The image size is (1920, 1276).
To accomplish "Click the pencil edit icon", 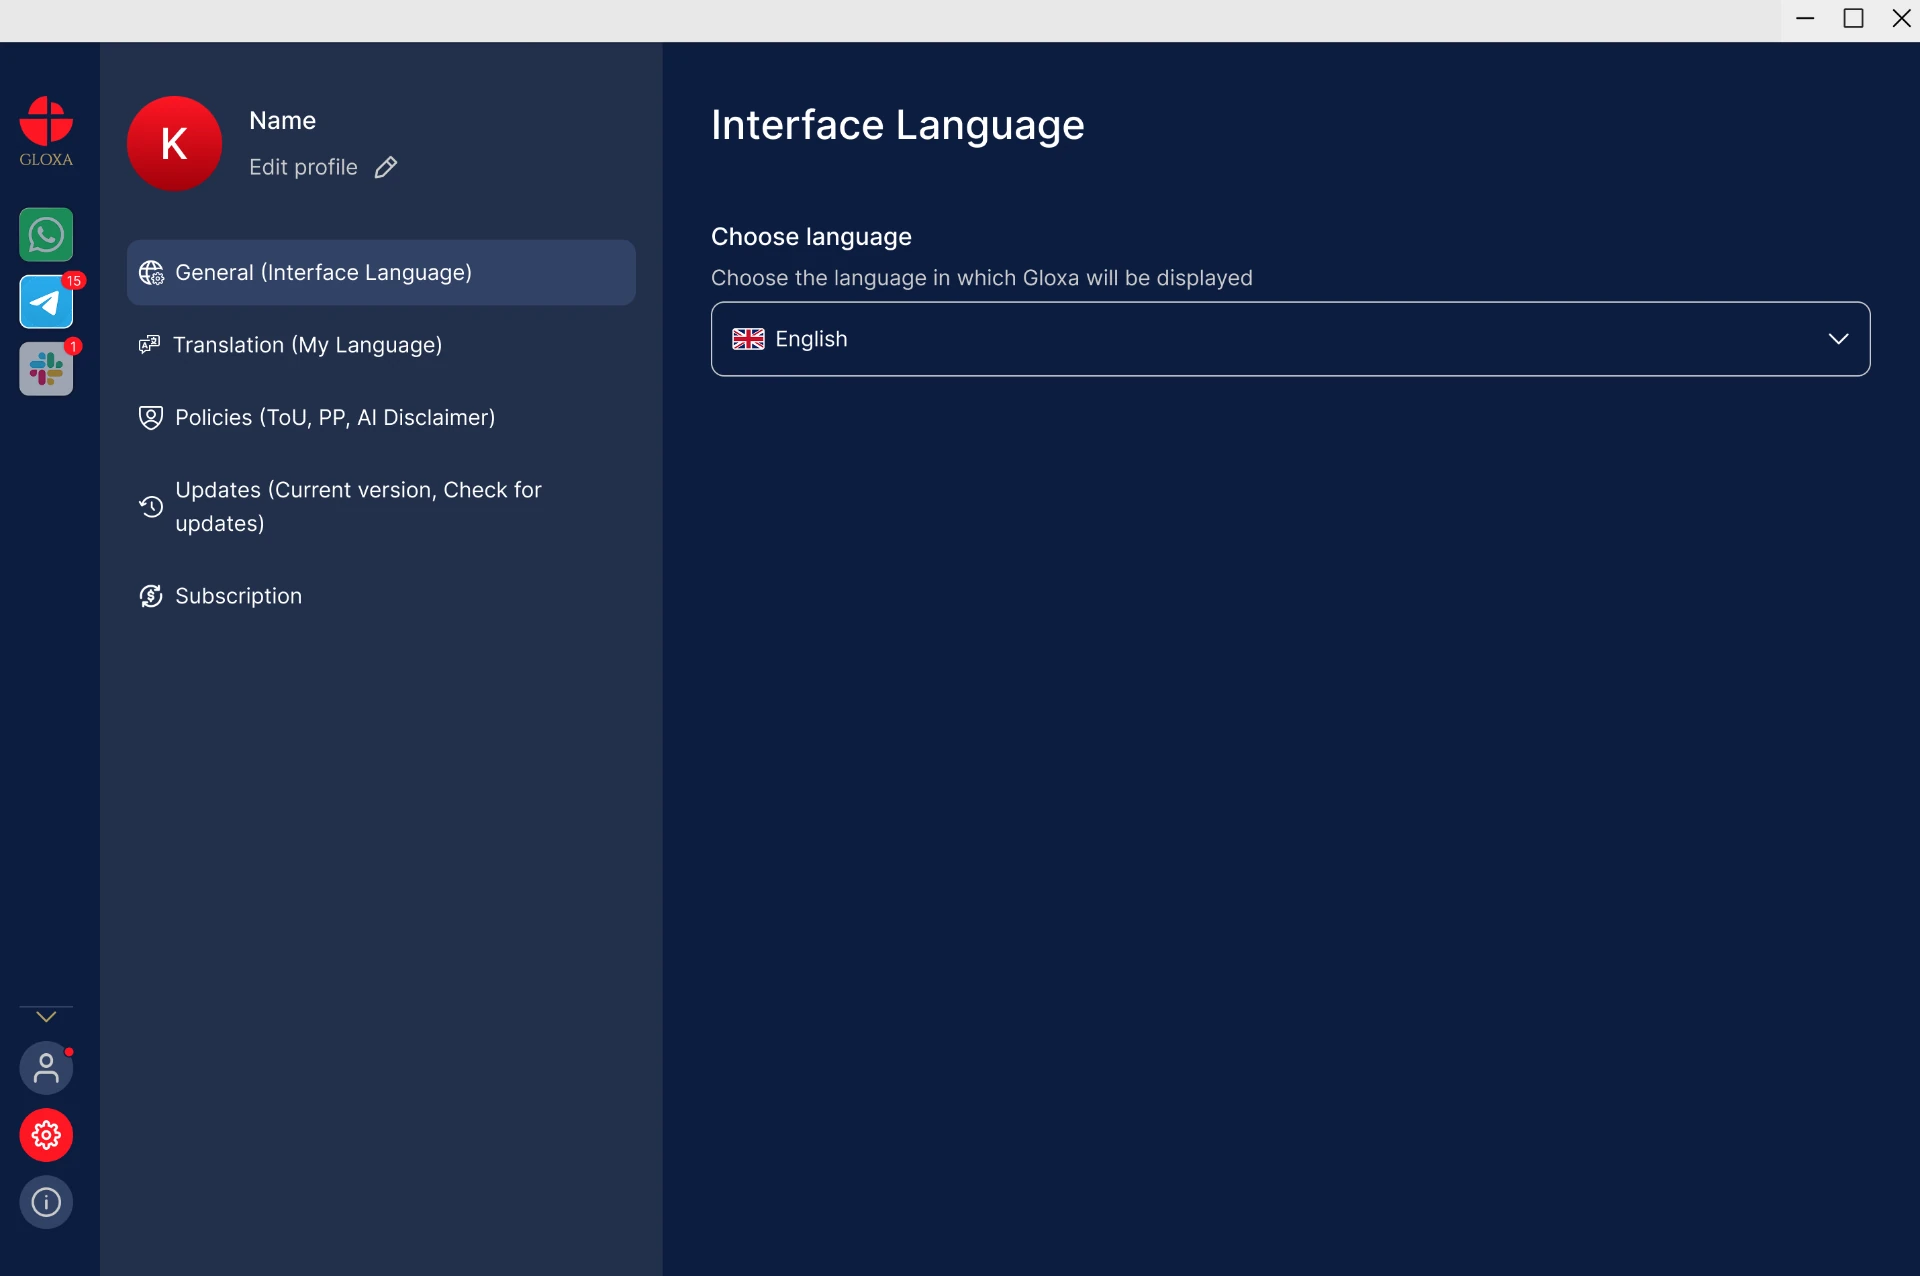I will coord(386,167).
